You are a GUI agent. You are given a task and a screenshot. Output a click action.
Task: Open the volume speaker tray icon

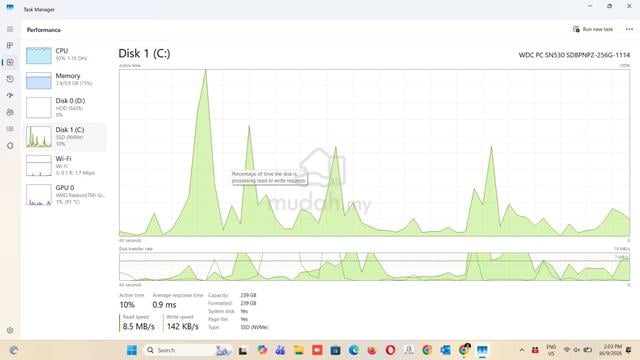pos(577,350)
